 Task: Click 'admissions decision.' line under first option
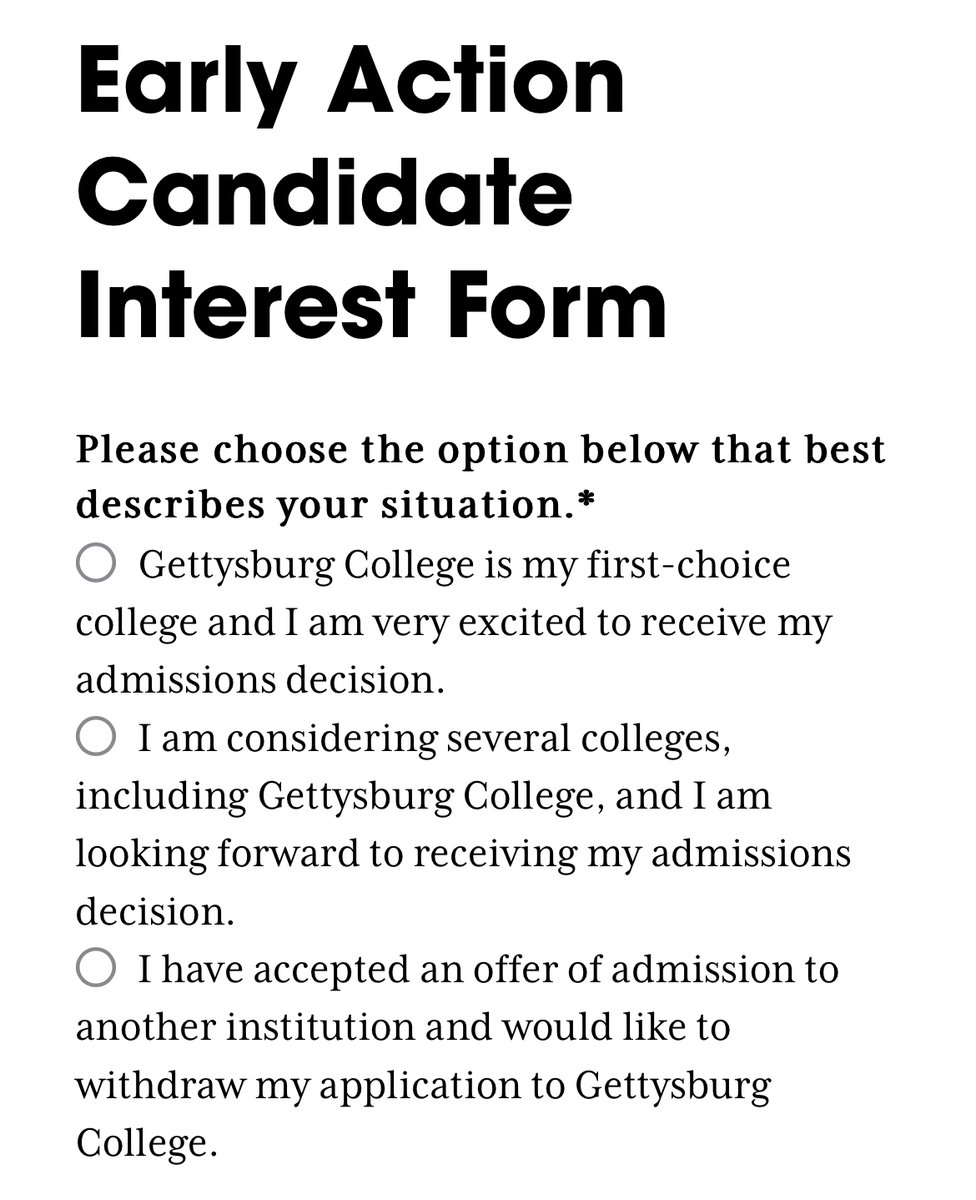click(x=259, y=681)
